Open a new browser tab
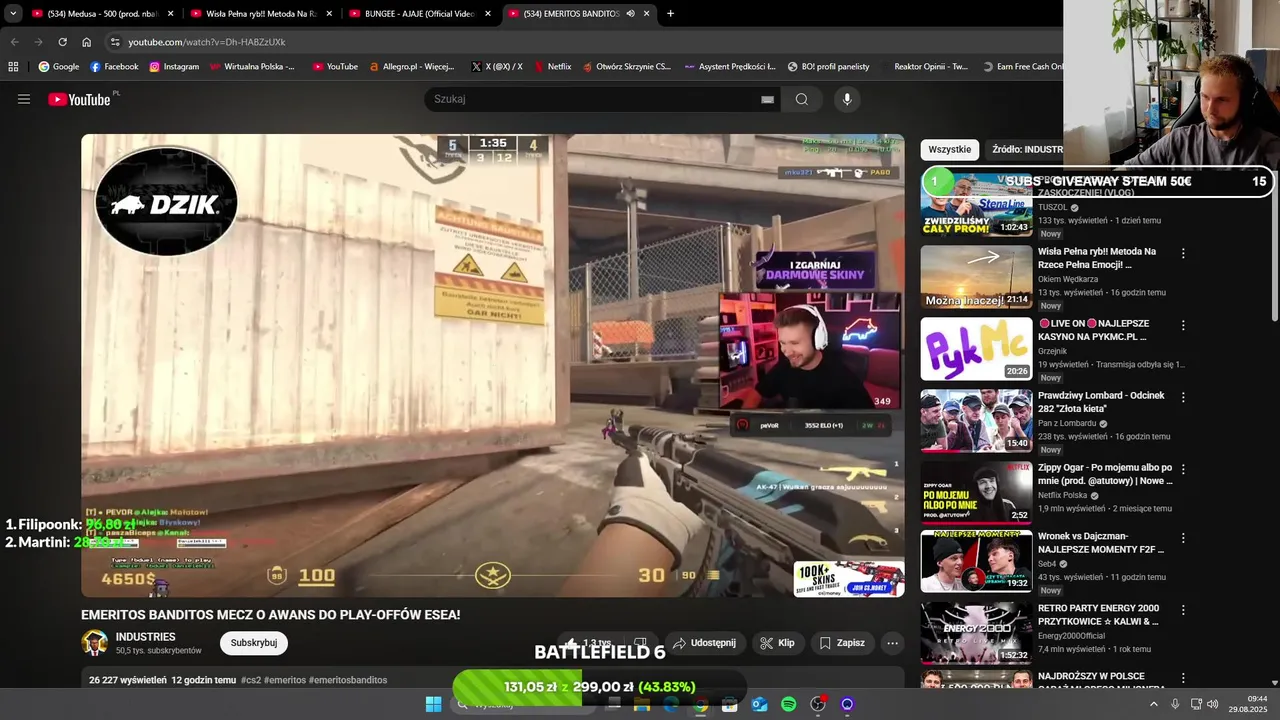The height and width of the screenshot is (720, 1280). (x=670, y=13)
